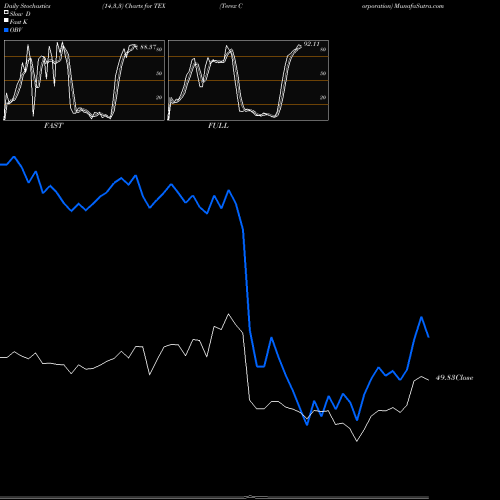
Task: Select the FAST stochastic chart label
Action: (x=53, y=126)
